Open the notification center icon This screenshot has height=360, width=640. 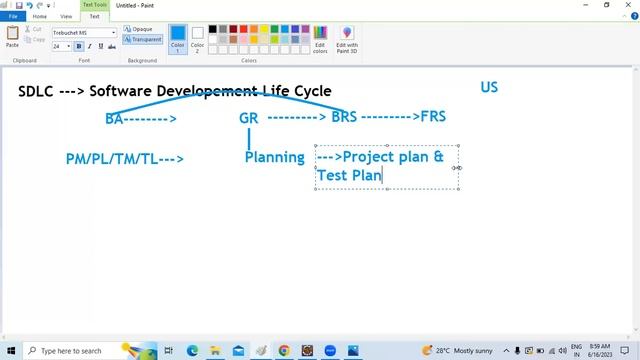coord(624,351)
